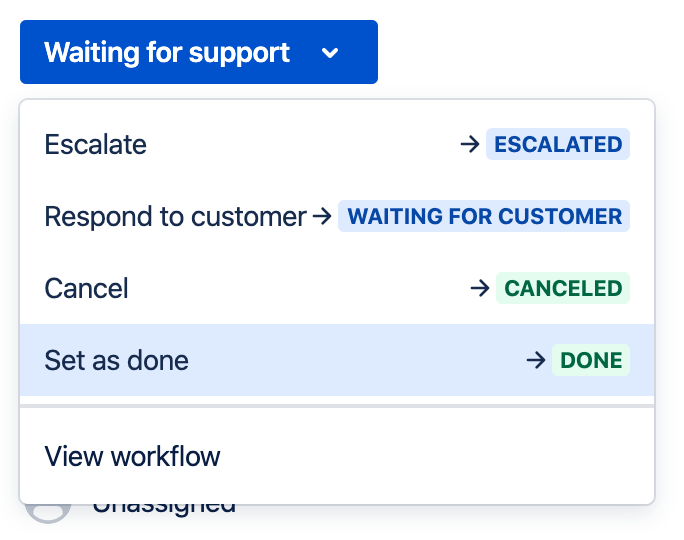Image resolution: width=684 pixels, height=540 pixels.
Task: Click the Waiting for support label text
Action: [x=167, y=52]
